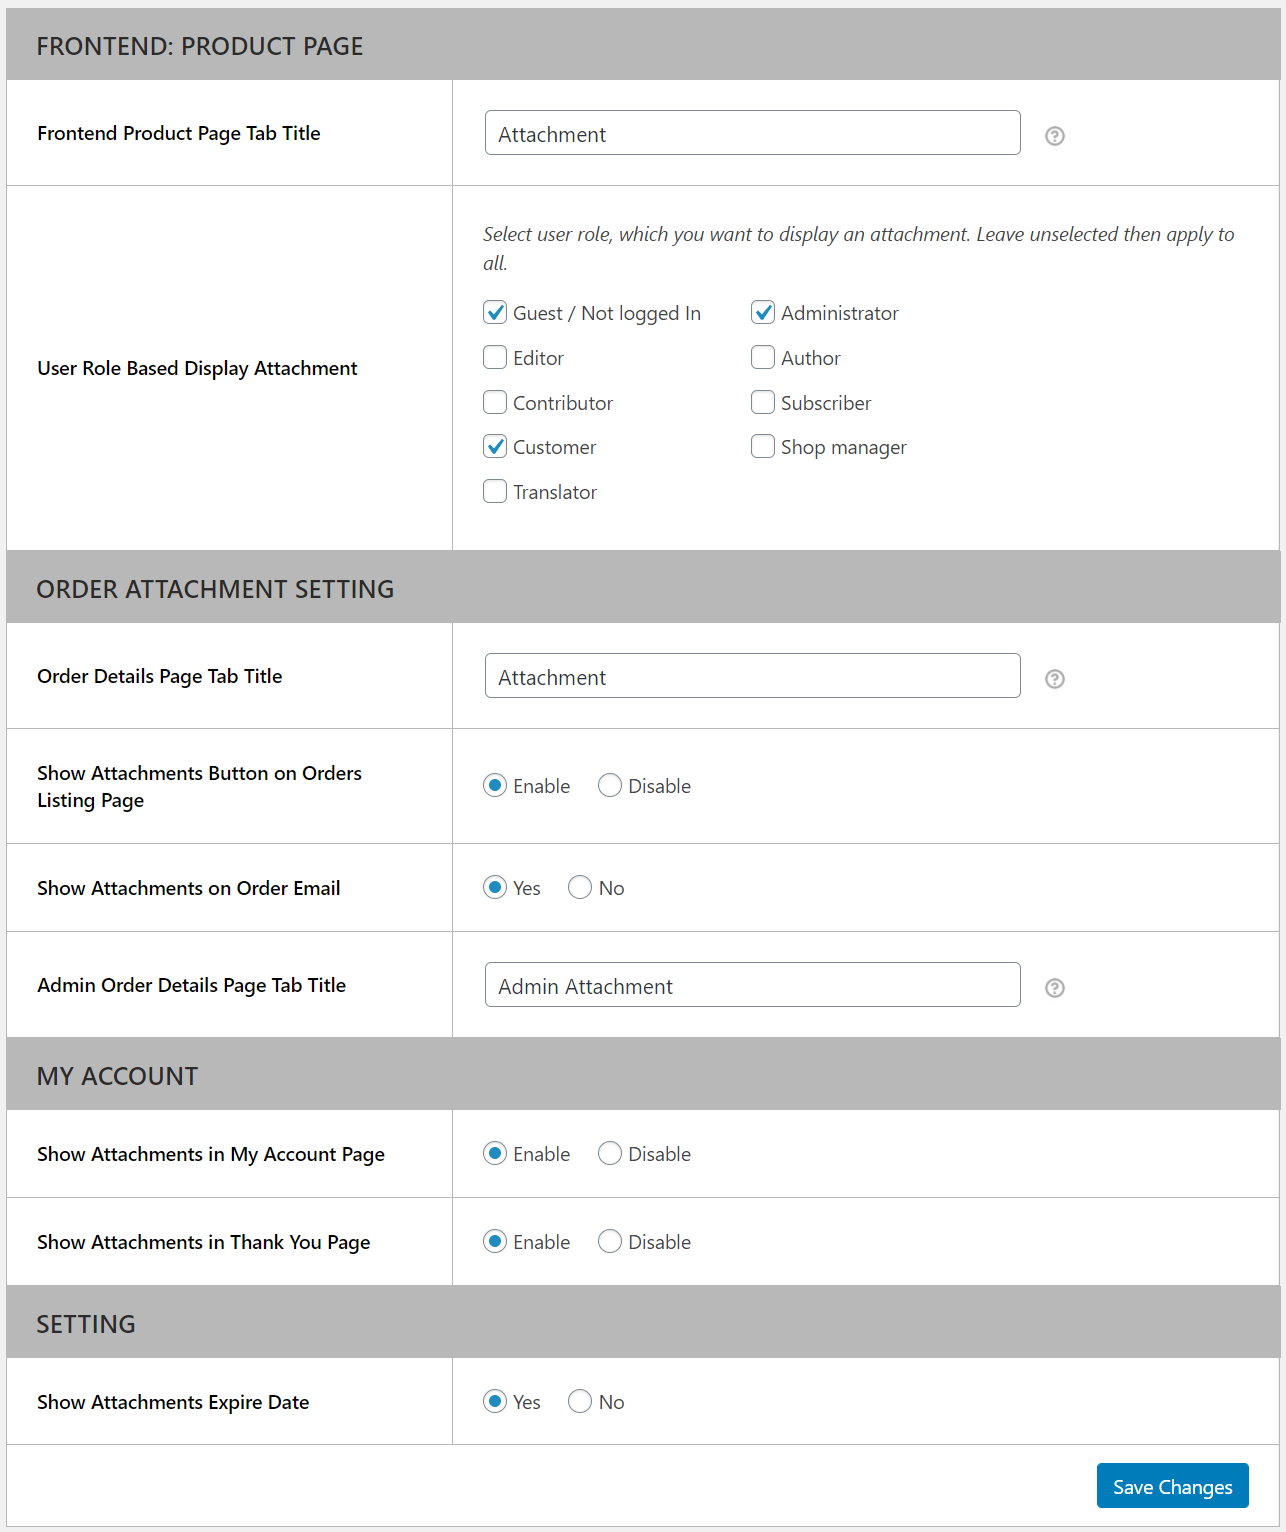Click help icon next to Order Details Page Tab Title

click(x=1054, y=679)
